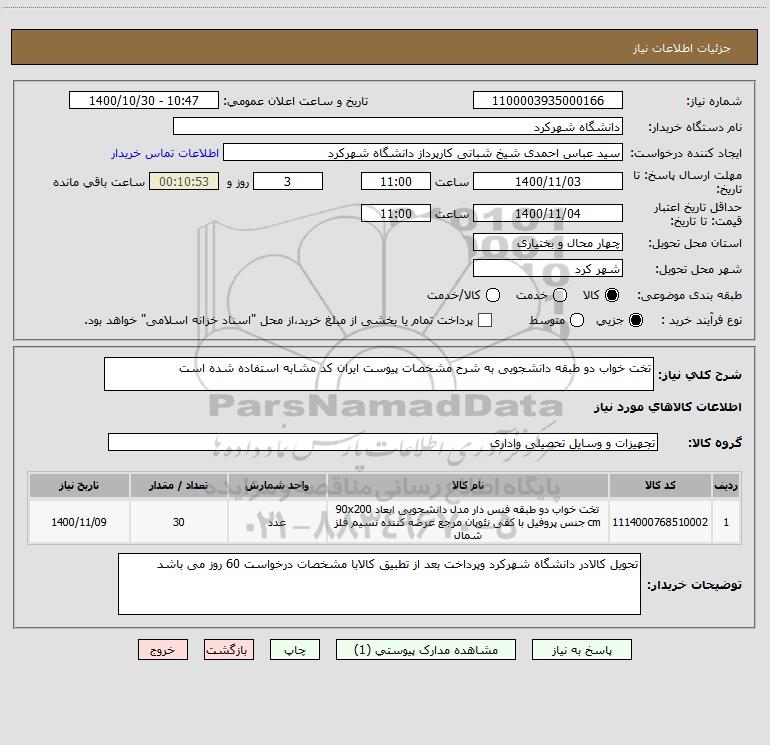Select the کالا radio button
The image size is (770, 745).
(612, 295)
